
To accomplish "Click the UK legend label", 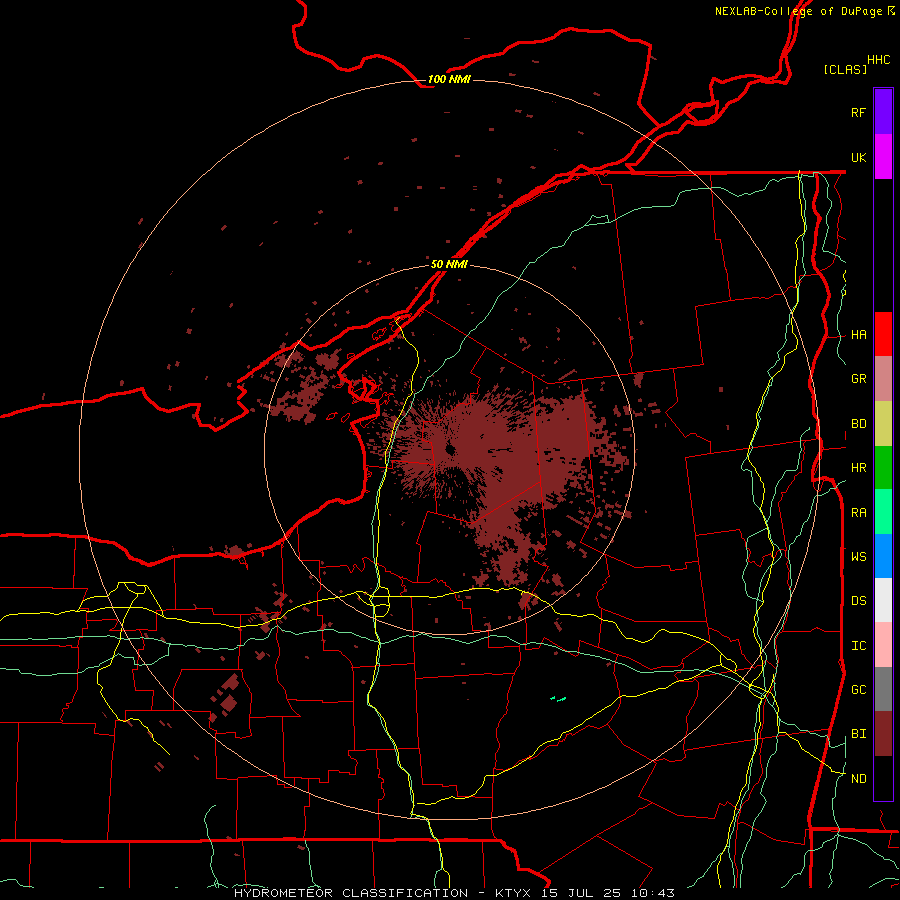I will [858, 157].
